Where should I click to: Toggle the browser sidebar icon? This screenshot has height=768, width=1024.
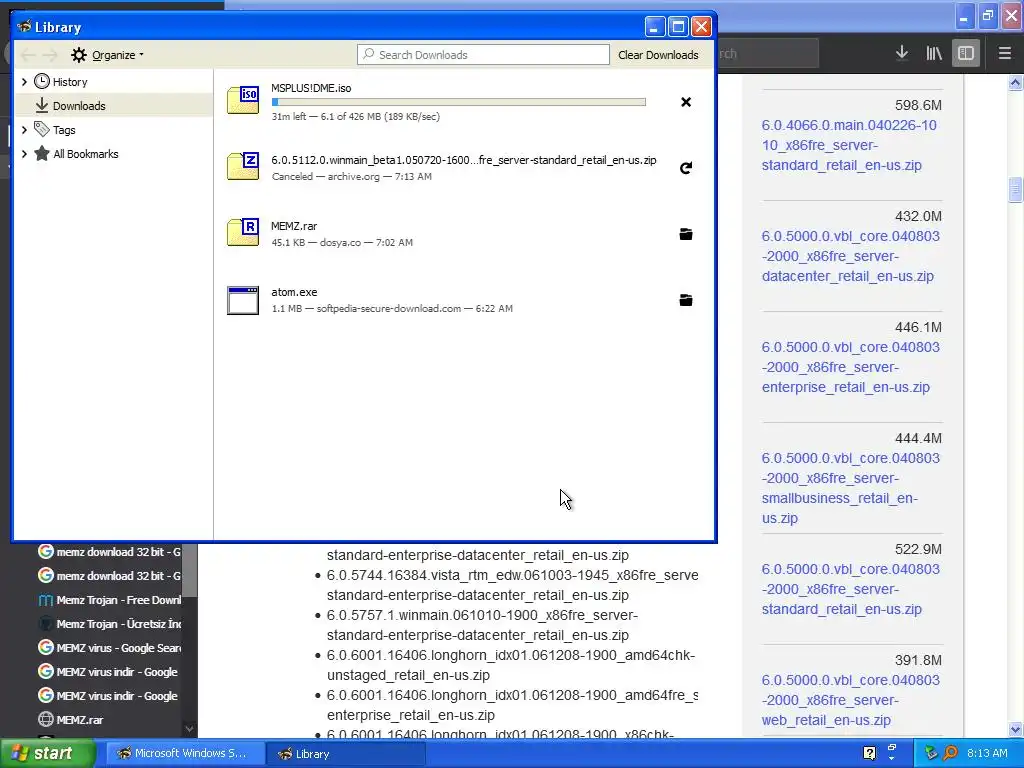[x=966, y=53]
